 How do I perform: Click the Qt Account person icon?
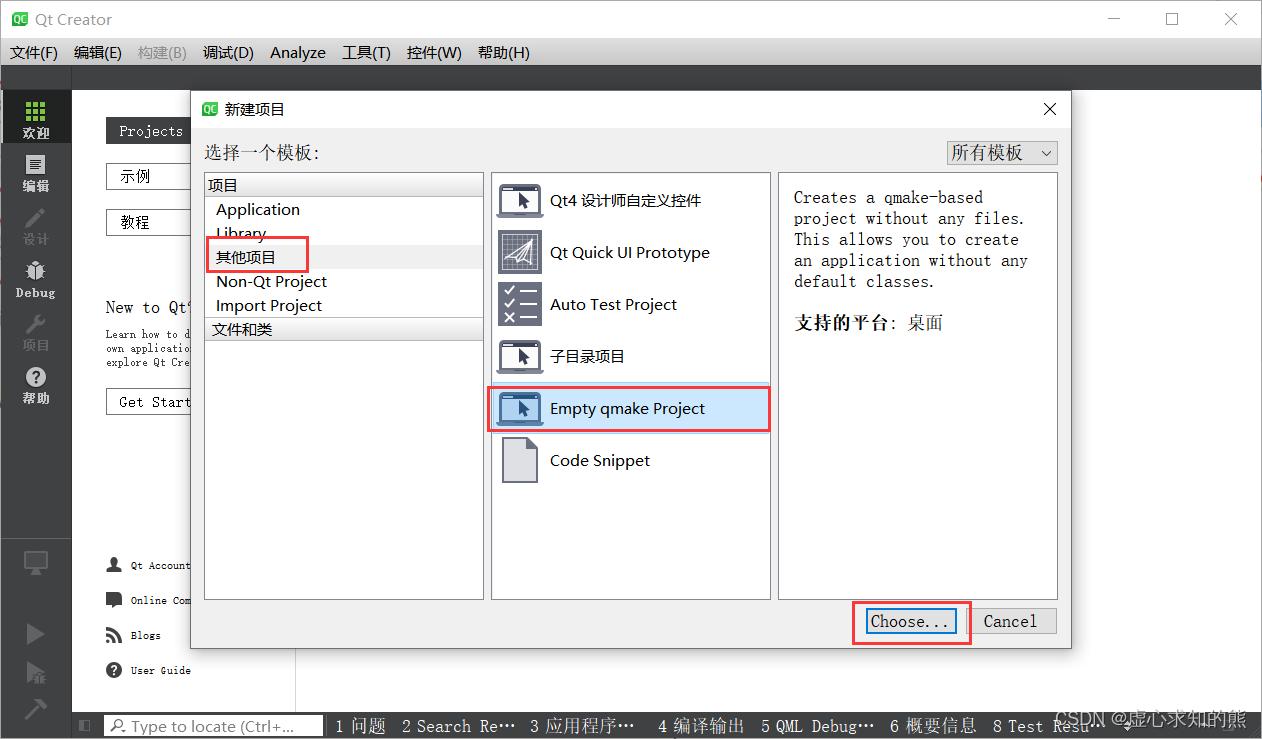tap(114, 565)
